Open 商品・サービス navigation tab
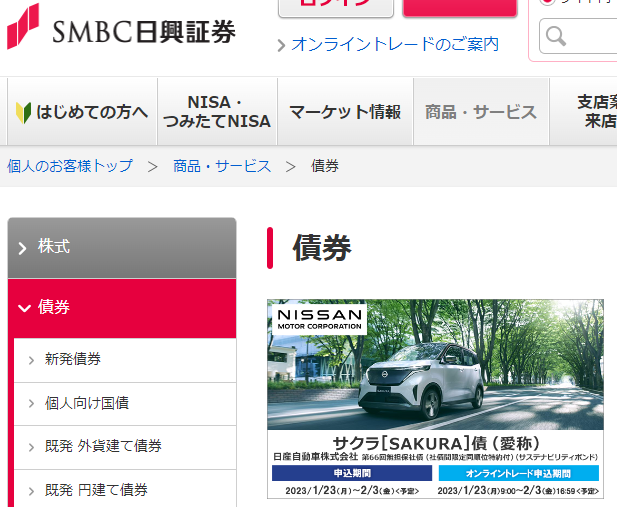This screenshot has height=507, width=617. click(x=481, y=112)
